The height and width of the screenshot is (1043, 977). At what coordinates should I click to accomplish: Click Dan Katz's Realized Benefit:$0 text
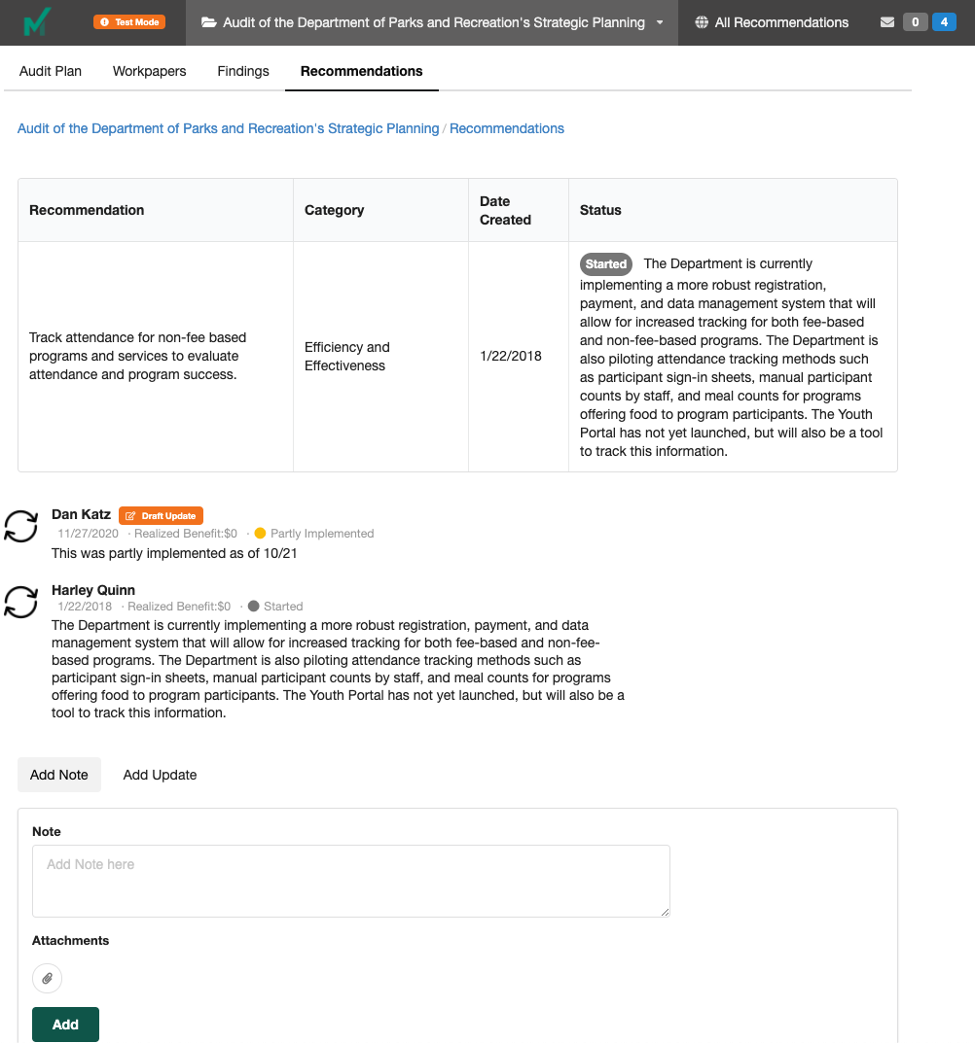click(x=186, y=533)
